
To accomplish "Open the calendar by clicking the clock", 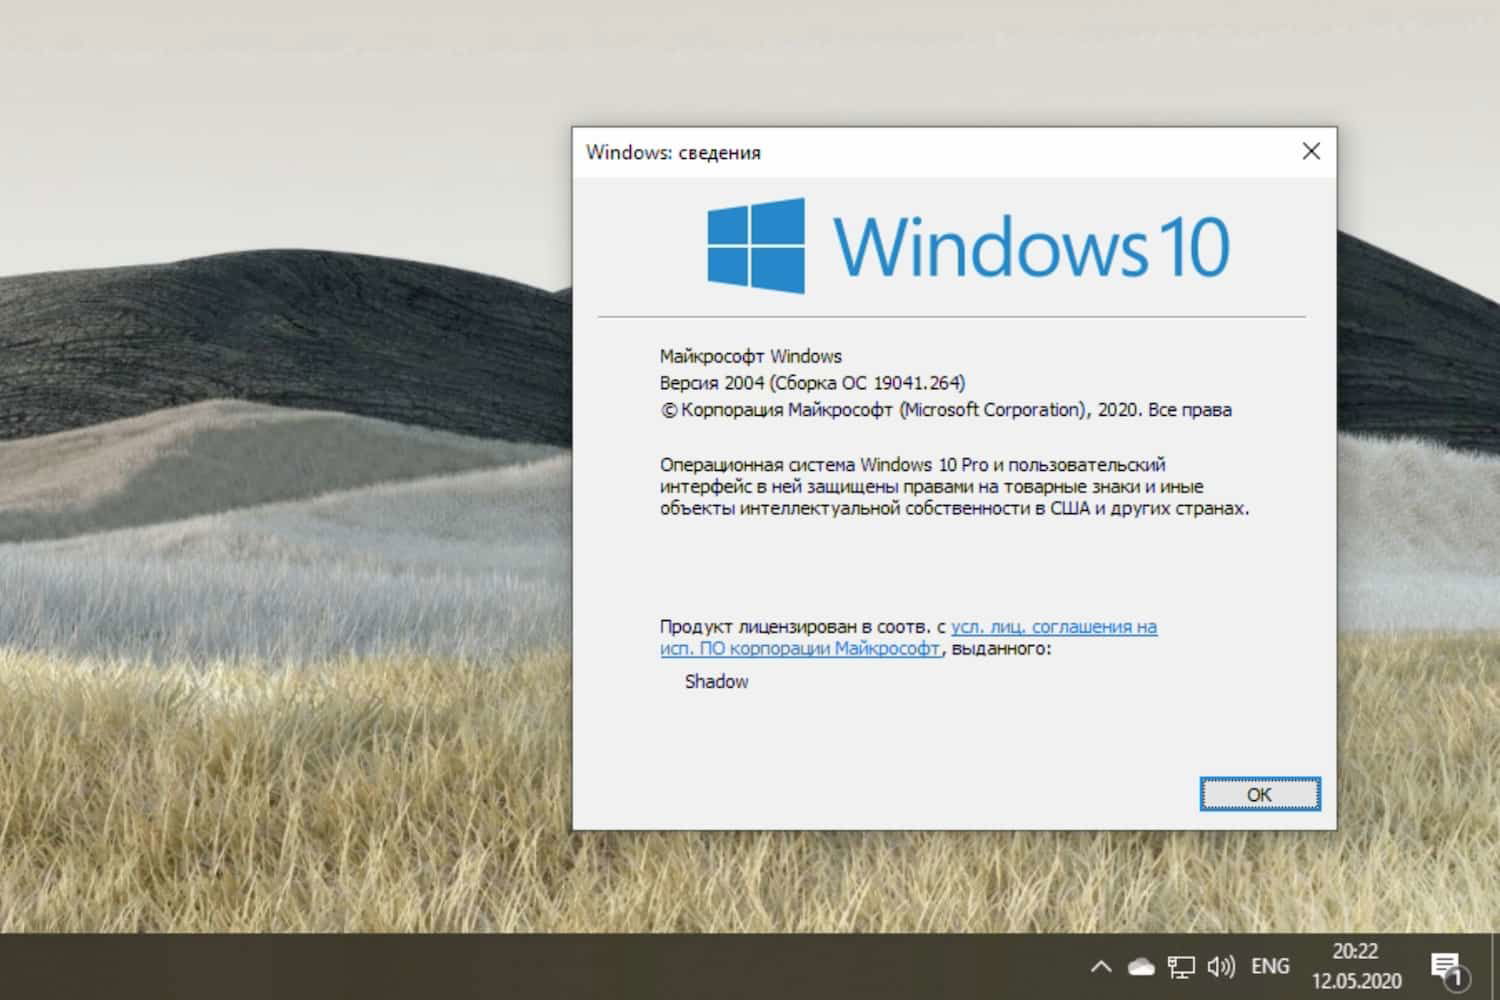I will [1352, 965].
